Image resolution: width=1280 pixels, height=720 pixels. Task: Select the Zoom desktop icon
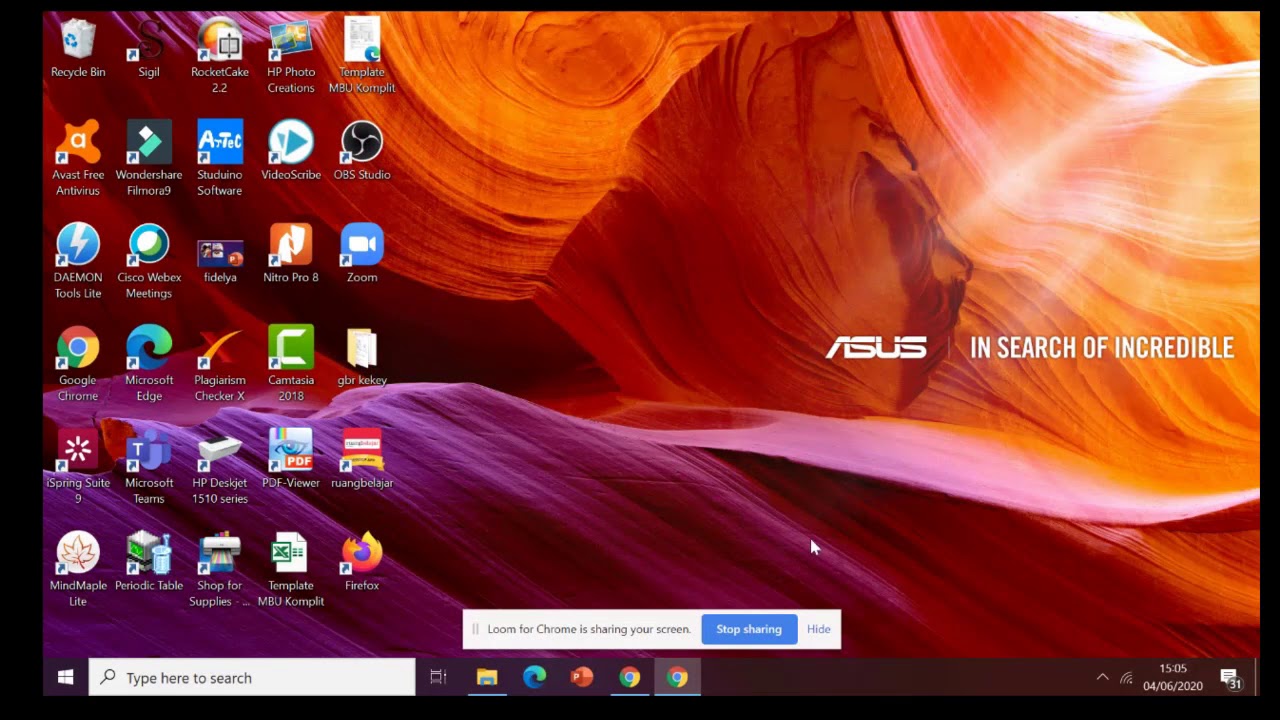(362, 254)
